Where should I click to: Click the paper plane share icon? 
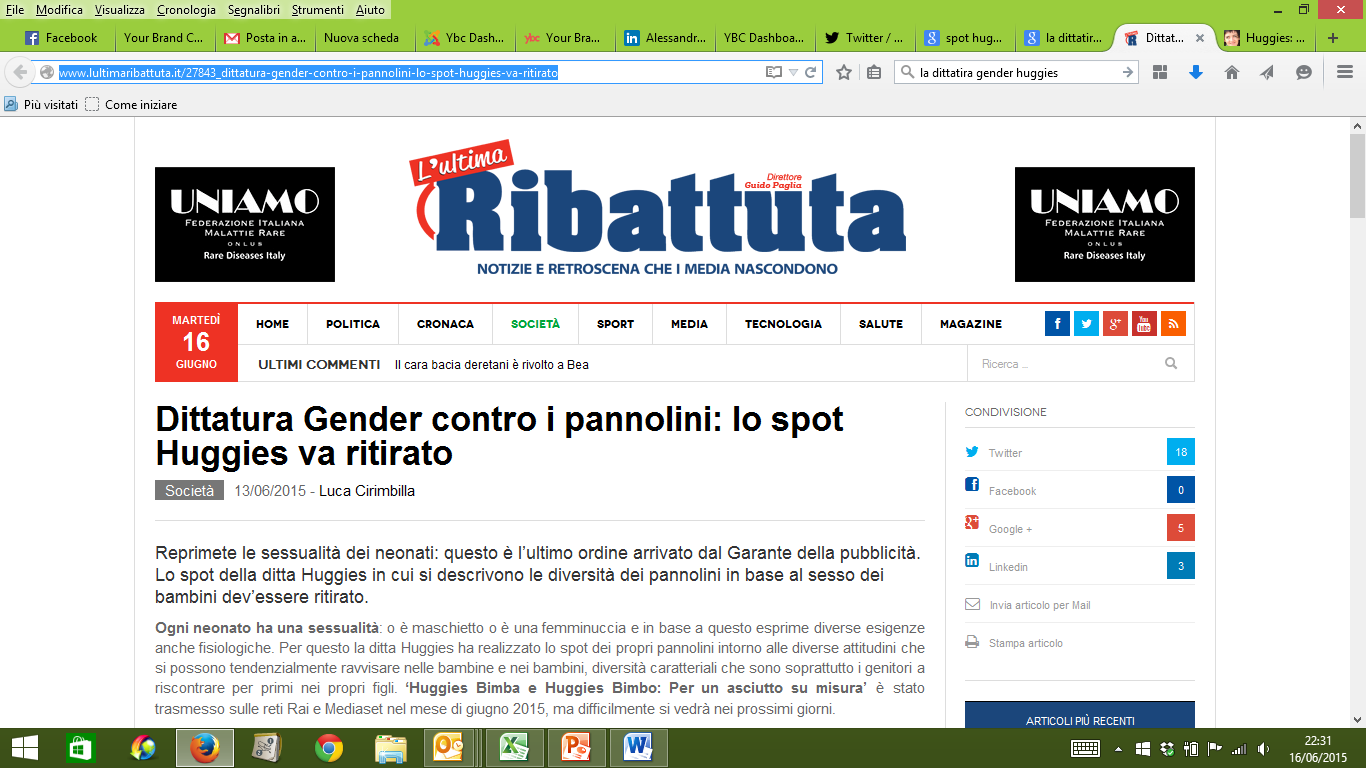pos(1267,72)
